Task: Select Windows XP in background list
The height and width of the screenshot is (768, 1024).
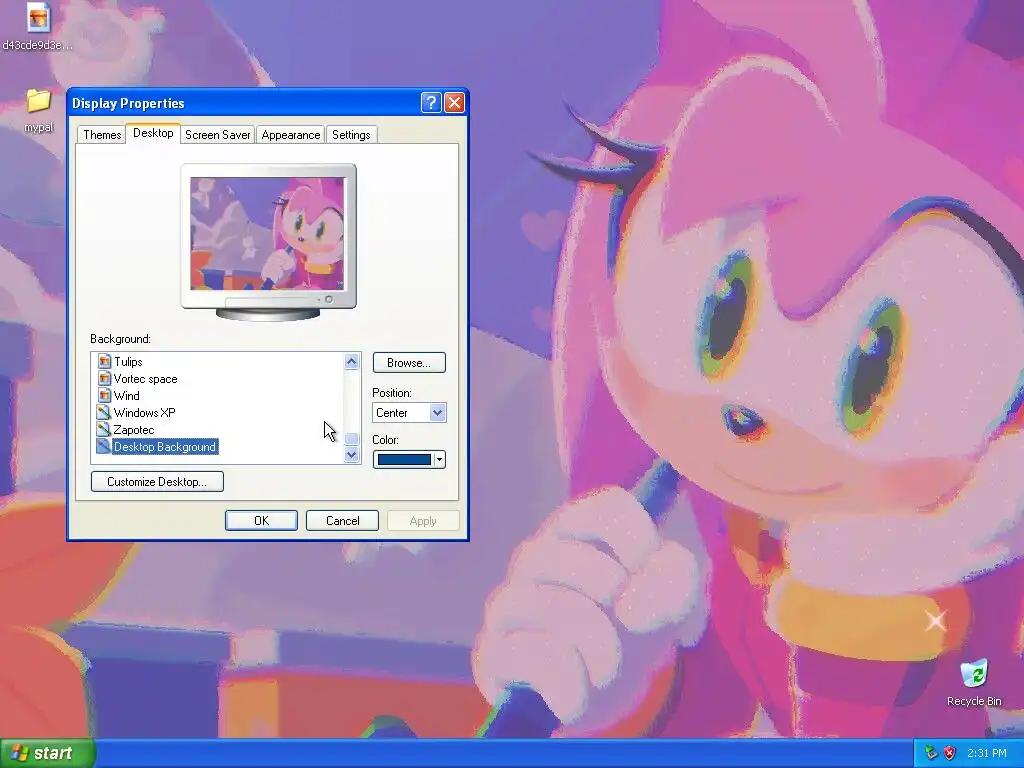Action: click(144, 412)
